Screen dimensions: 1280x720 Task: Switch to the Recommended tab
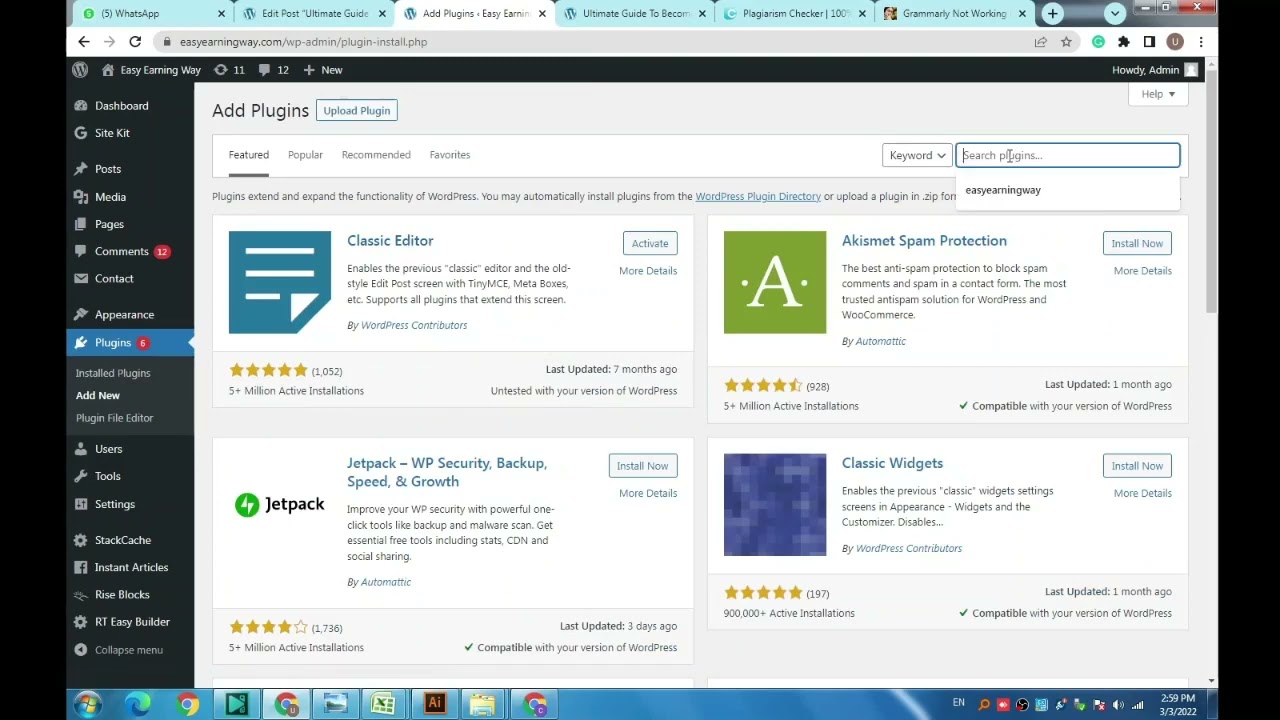click(x=376, y=155)
